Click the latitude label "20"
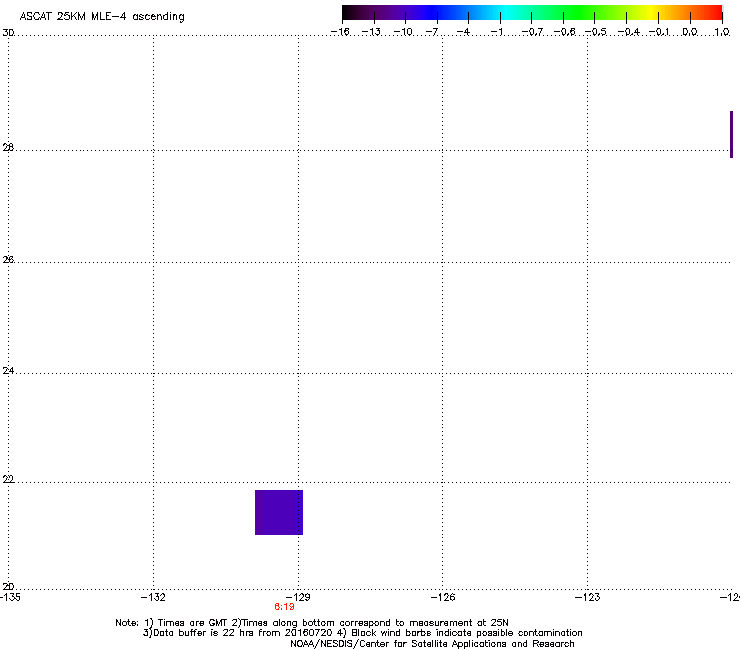The width and height of the screenshot is (740, 650). (8, 587)
